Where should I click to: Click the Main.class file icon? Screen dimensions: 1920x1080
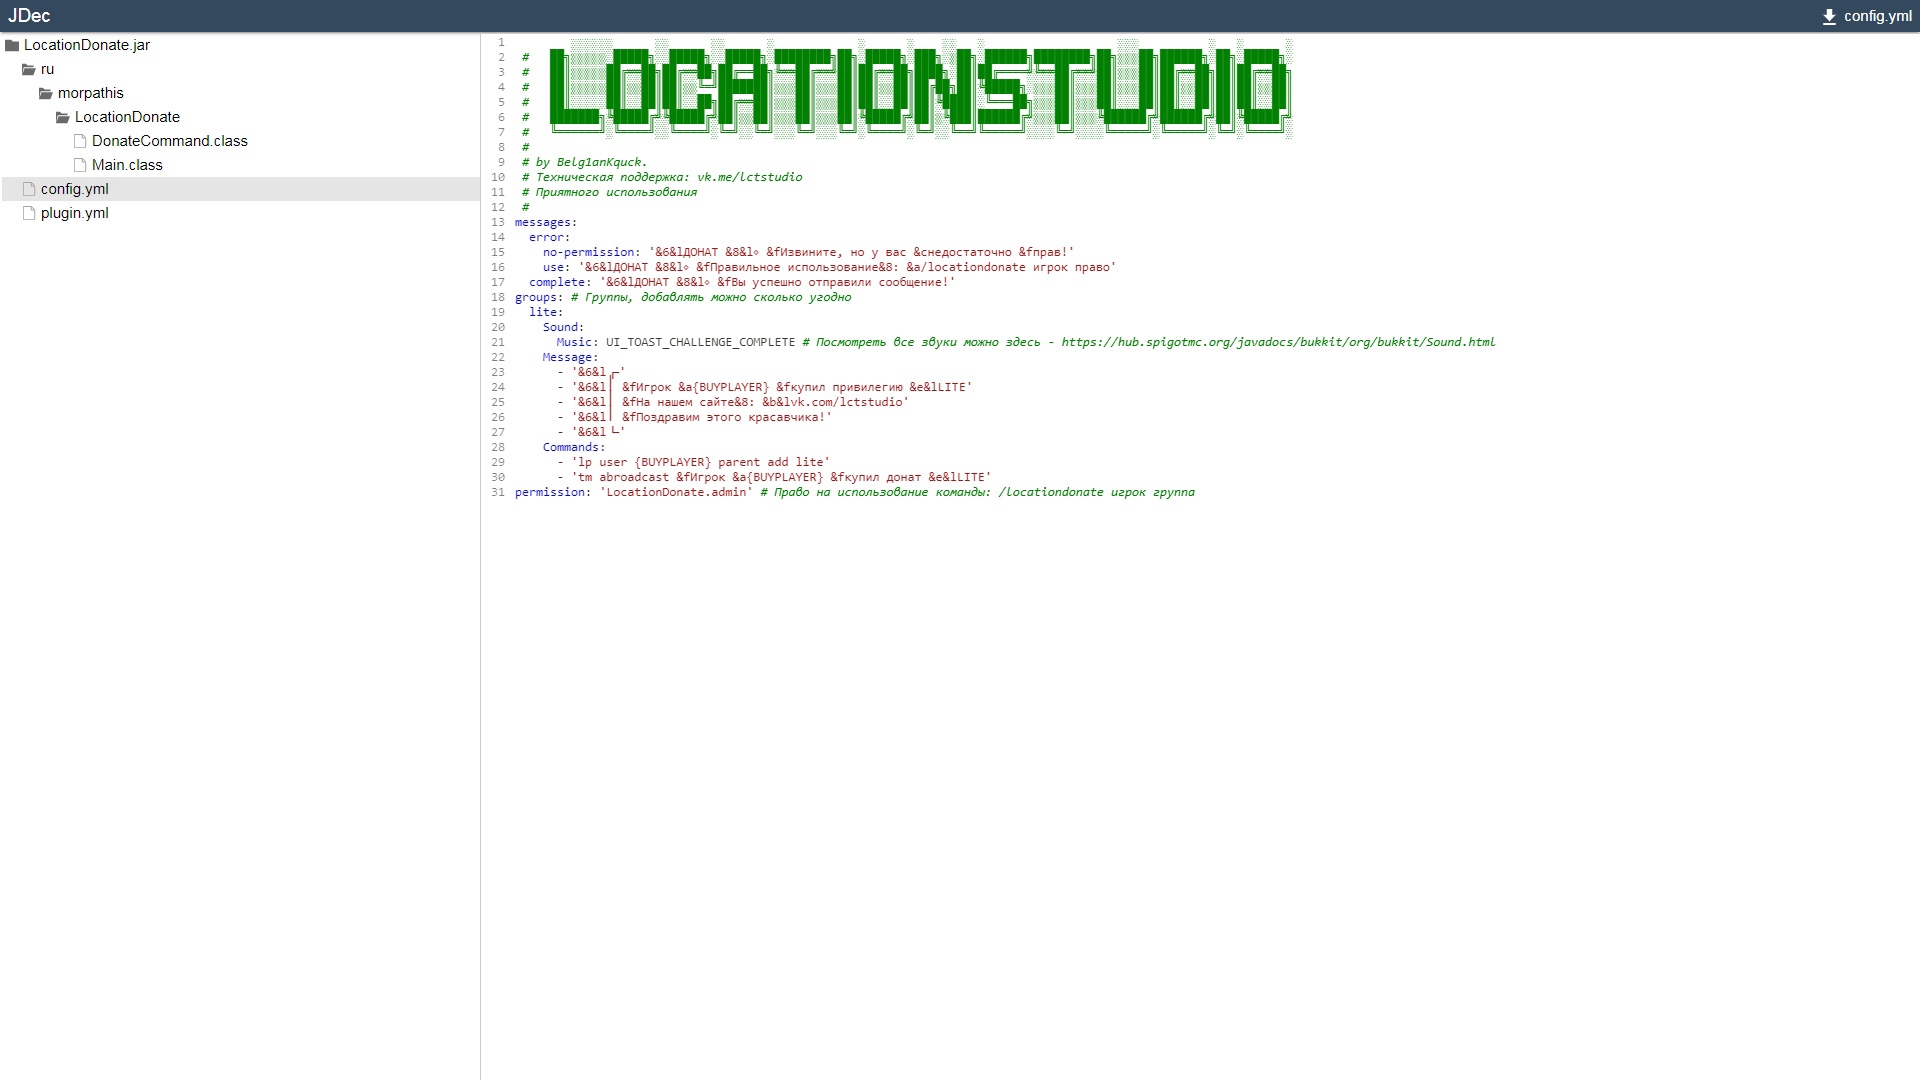[x=80, y=165]
